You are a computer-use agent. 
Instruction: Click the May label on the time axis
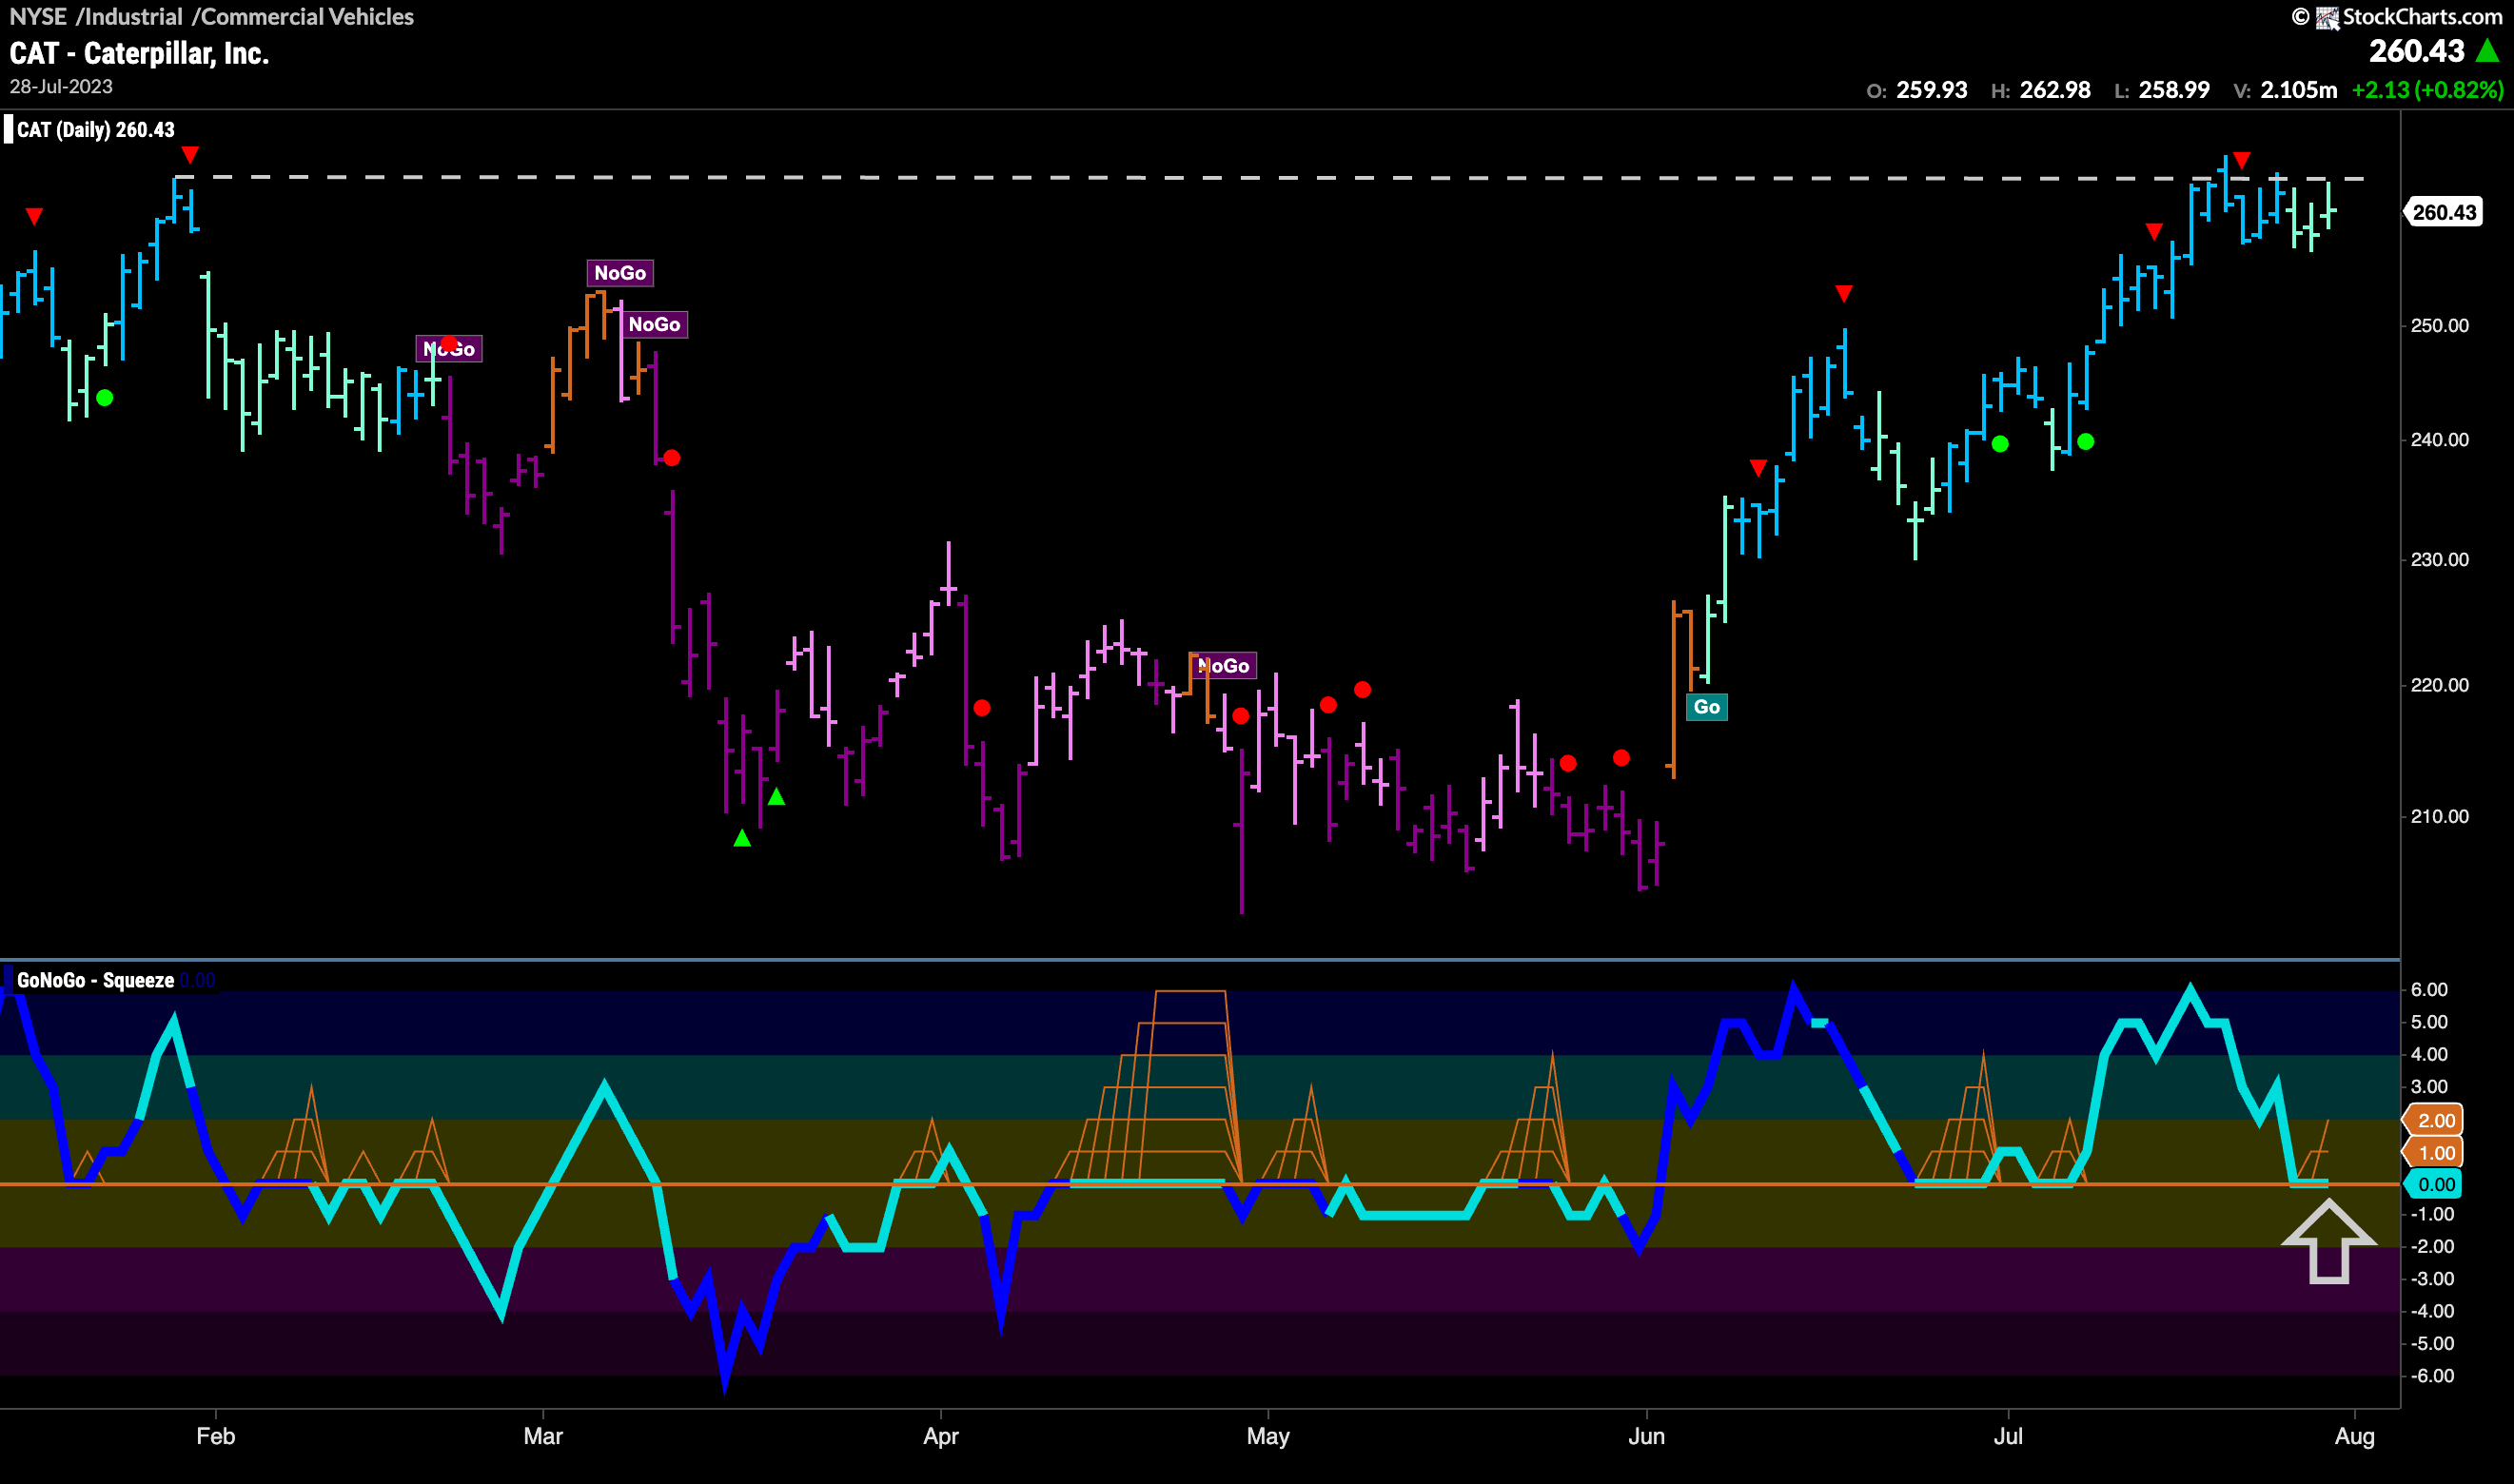point(1268,1436)
